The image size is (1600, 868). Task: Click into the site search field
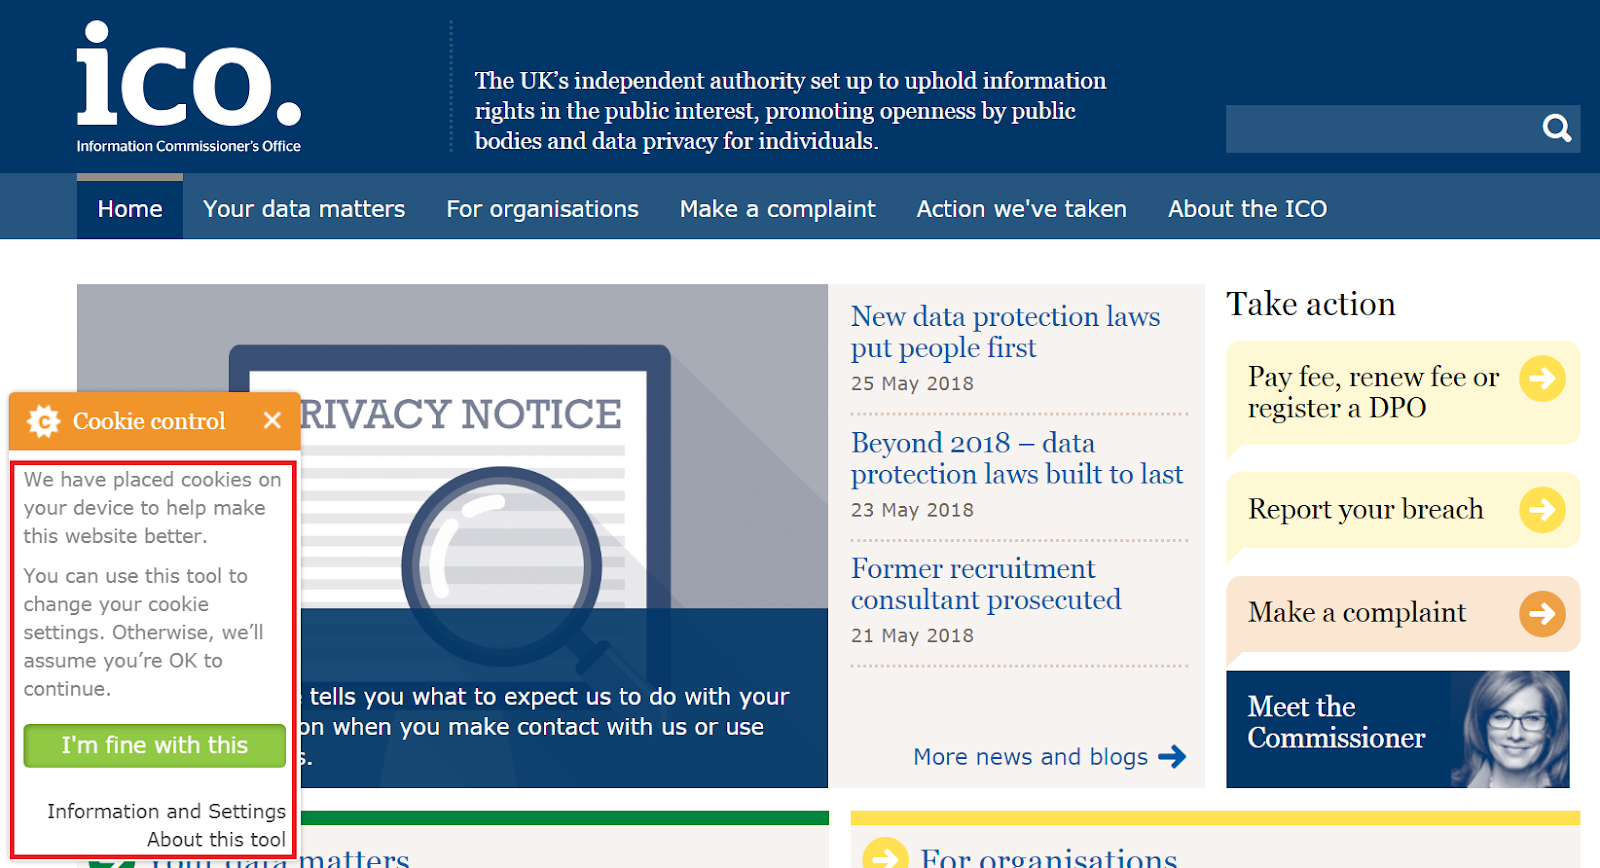pos(1380,129)
